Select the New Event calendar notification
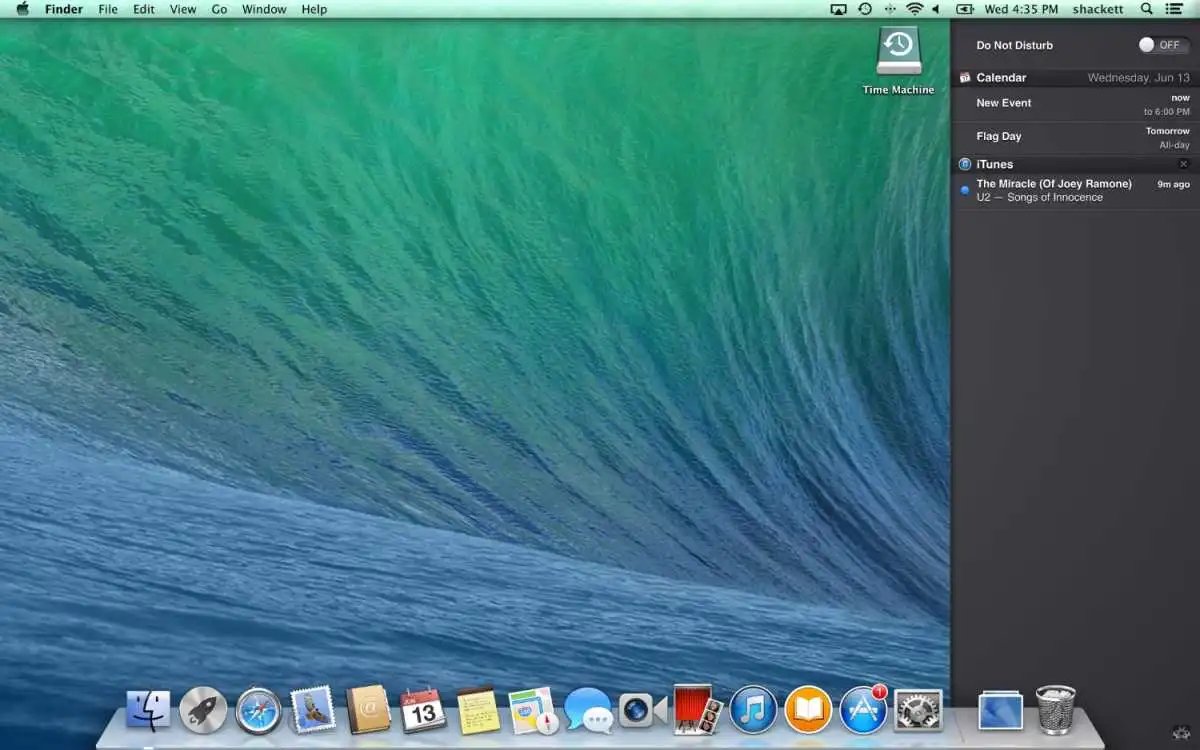The width and height of the screenshot is (1200, 750). coord(1070,103)
